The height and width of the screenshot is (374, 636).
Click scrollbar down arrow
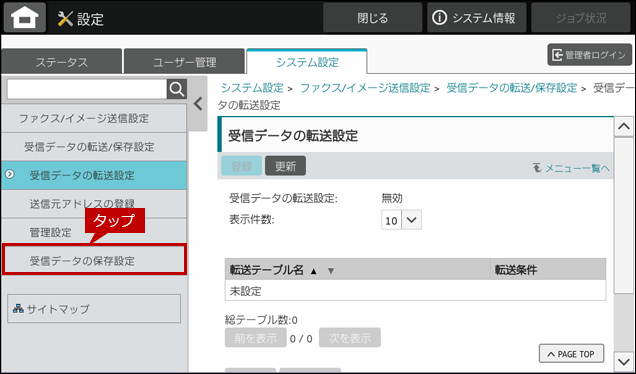pyautogui.click(x=624, y=361)
